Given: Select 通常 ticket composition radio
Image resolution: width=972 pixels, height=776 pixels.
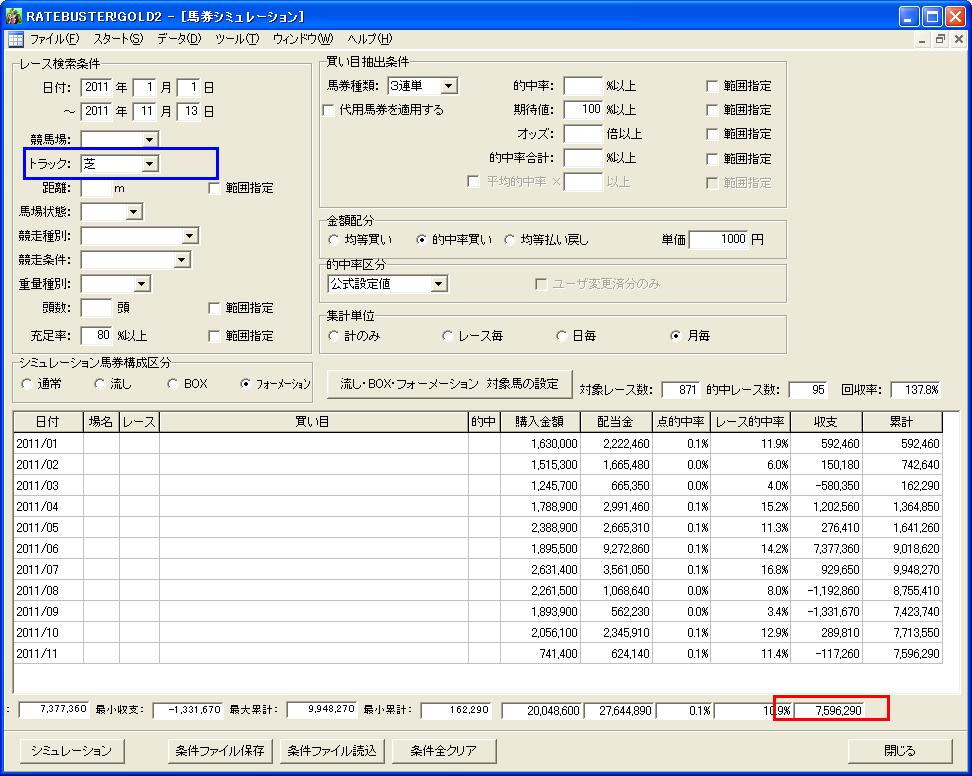Looking at the screenshot, I should [x=26, y=384].
